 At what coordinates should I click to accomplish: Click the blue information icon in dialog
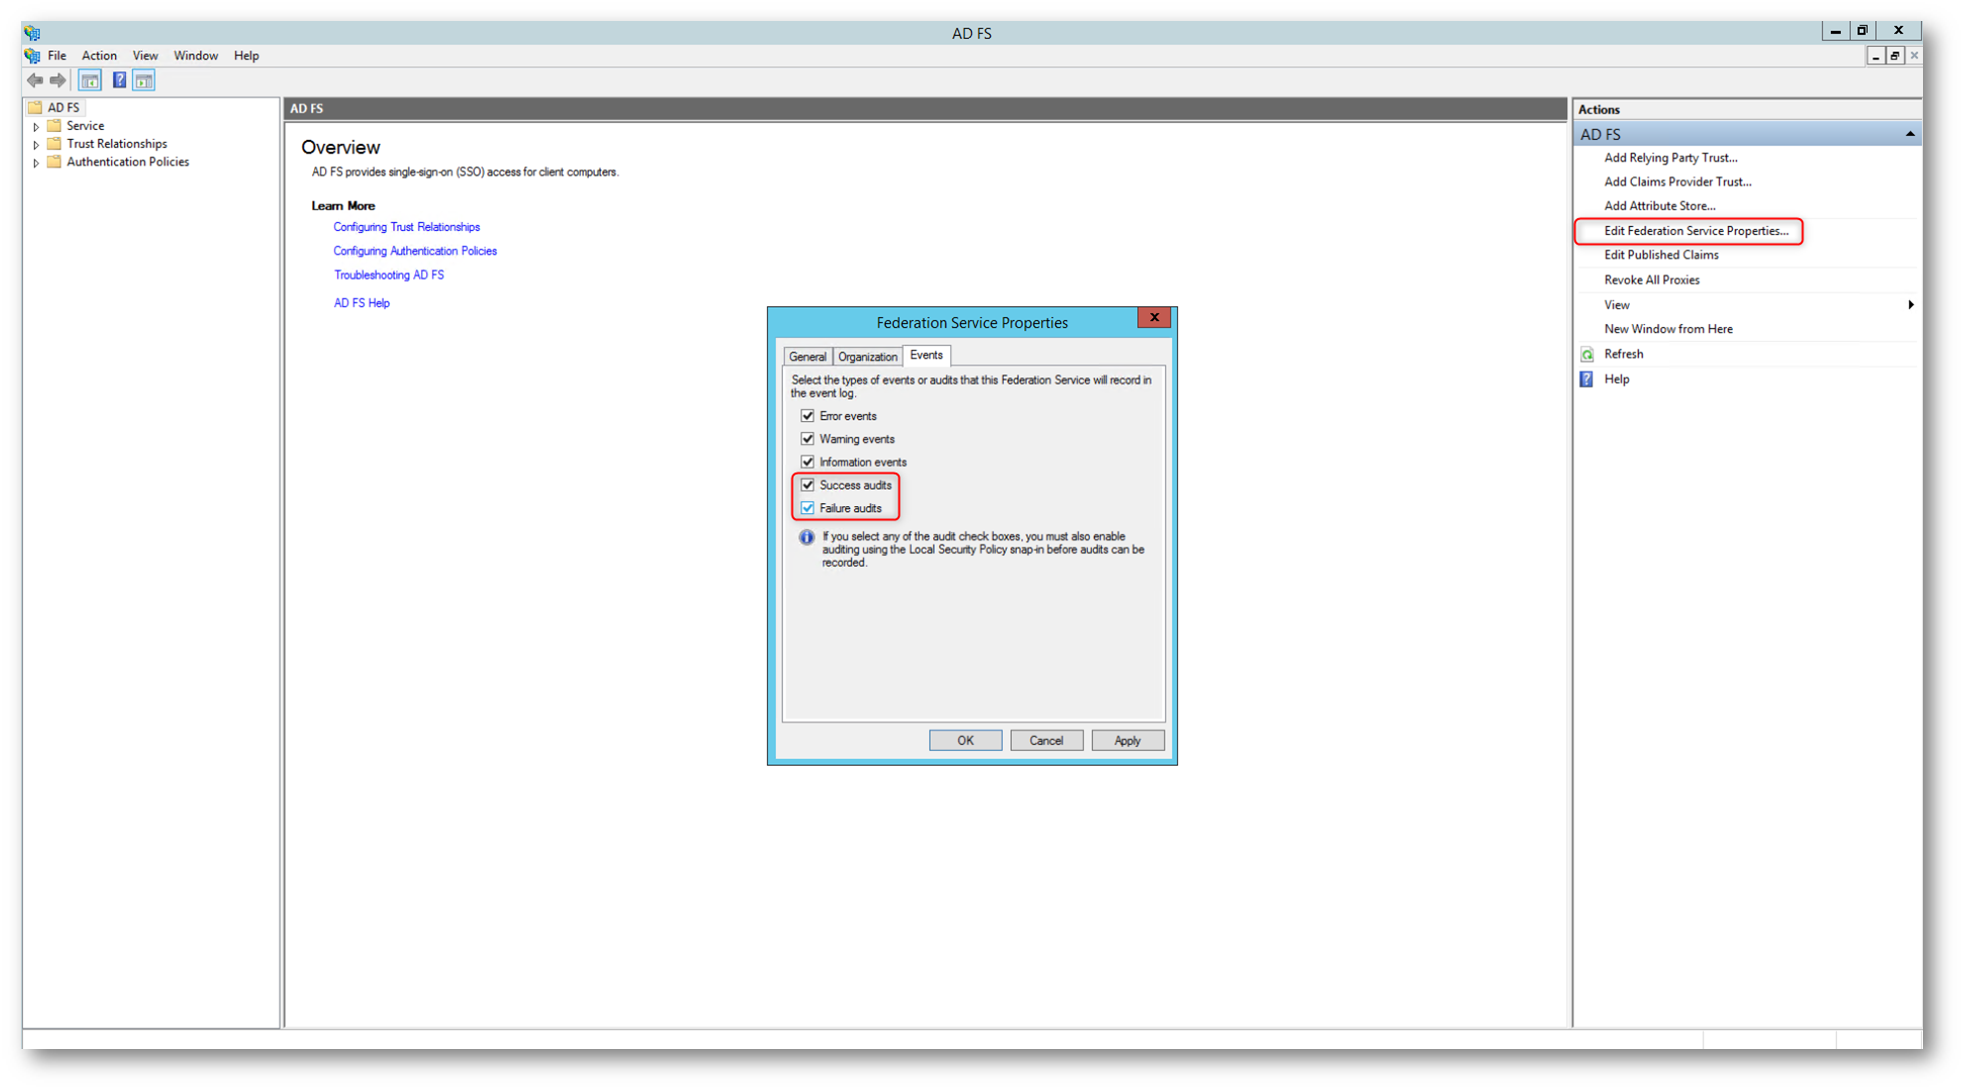pyautogui.click(x=806, y=537)
